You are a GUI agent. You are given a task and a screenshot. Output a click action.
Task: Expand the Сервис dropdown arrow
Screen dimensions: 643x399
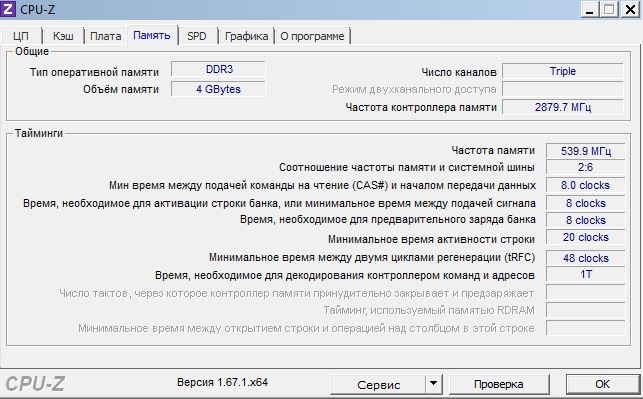tap(433, 385)
